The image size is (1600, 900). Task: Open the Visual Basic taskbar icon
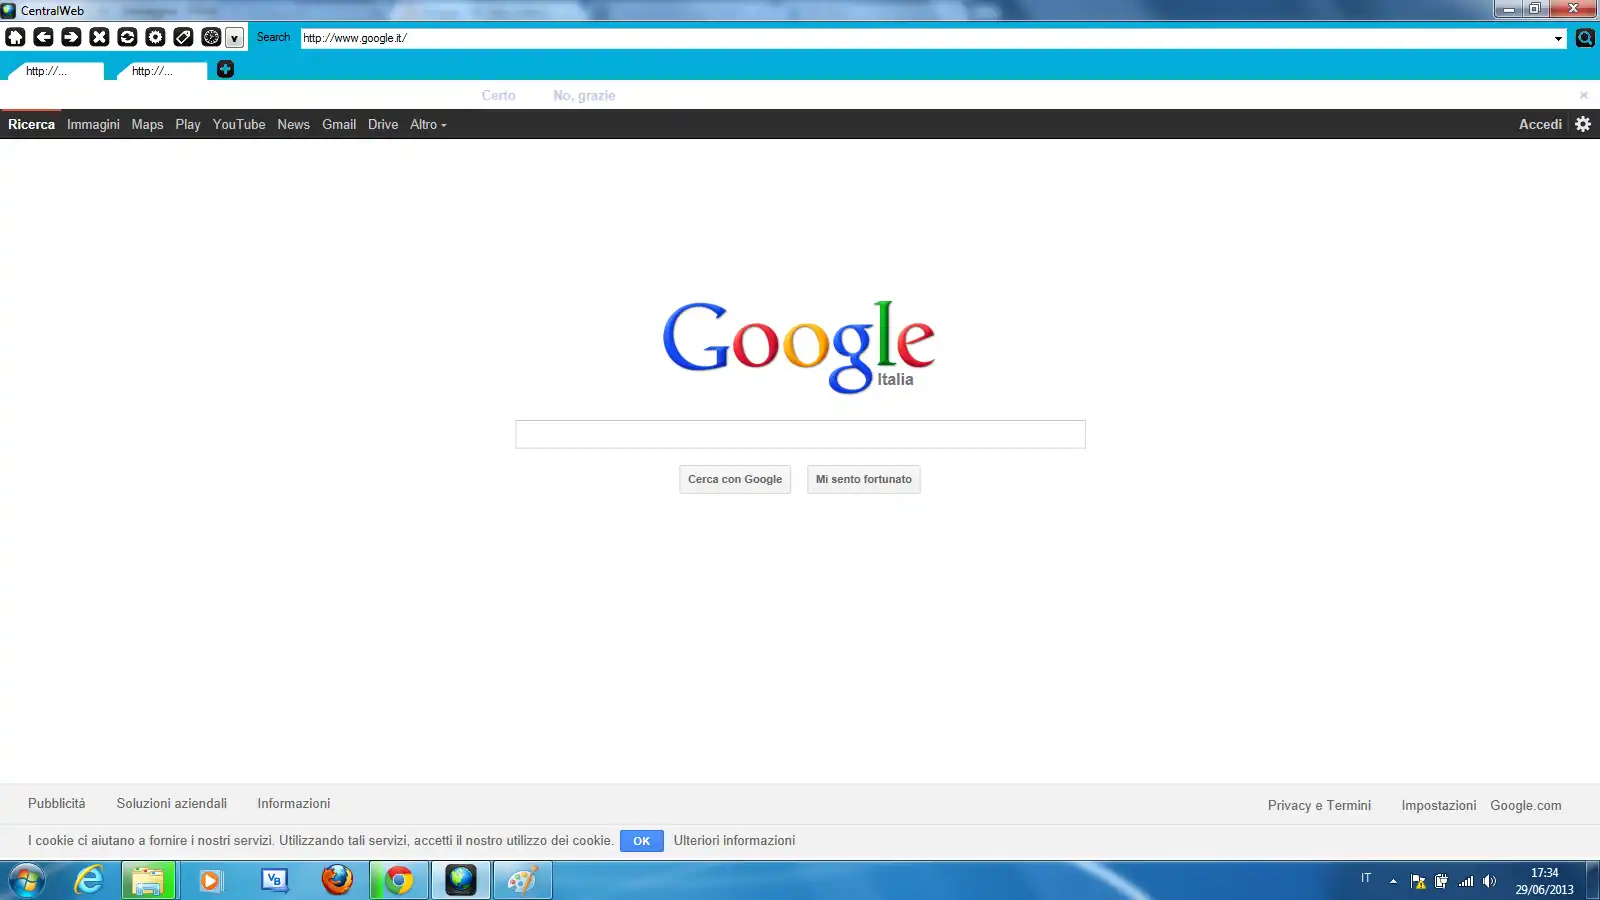point(274,881)
